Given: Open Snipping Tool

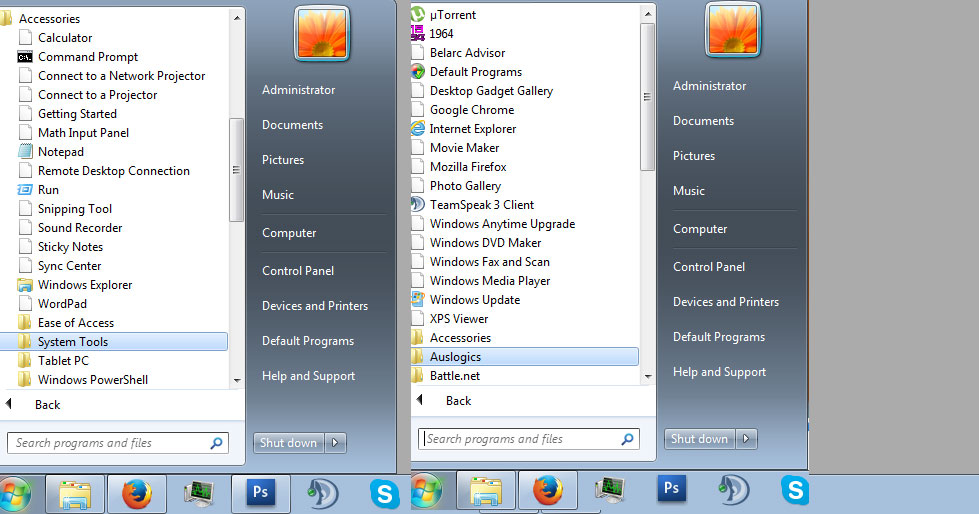Looking at the screenshot, I should (66, 209).
